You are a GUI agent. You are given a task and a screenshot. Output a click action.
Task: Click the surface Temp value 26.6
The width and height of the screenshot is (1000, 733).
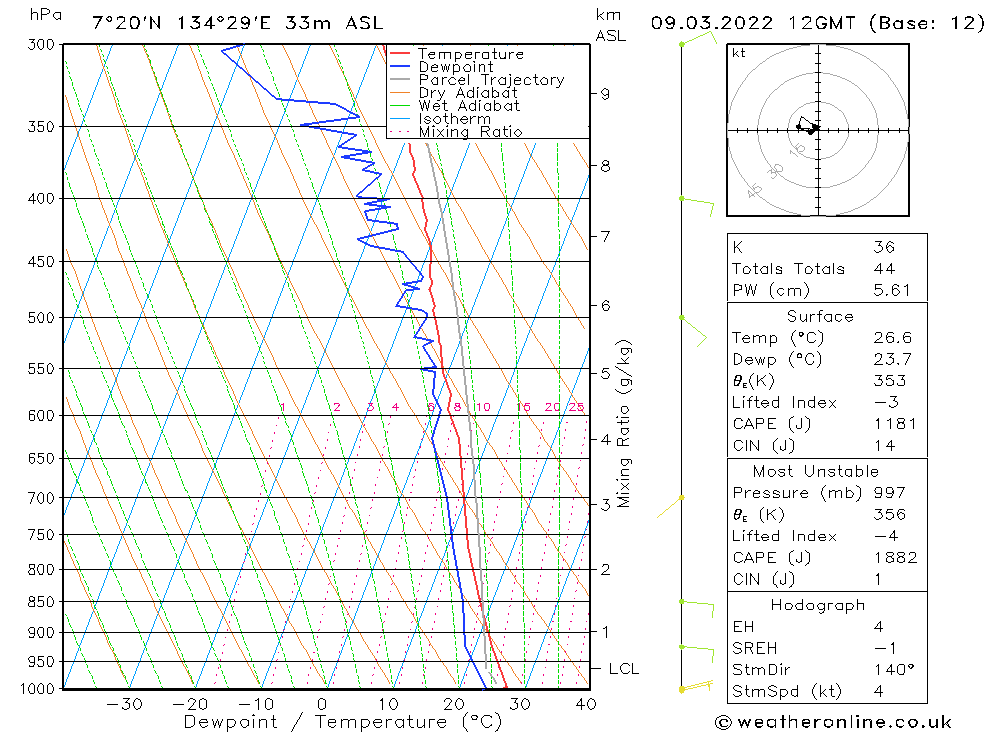point(892,337)
